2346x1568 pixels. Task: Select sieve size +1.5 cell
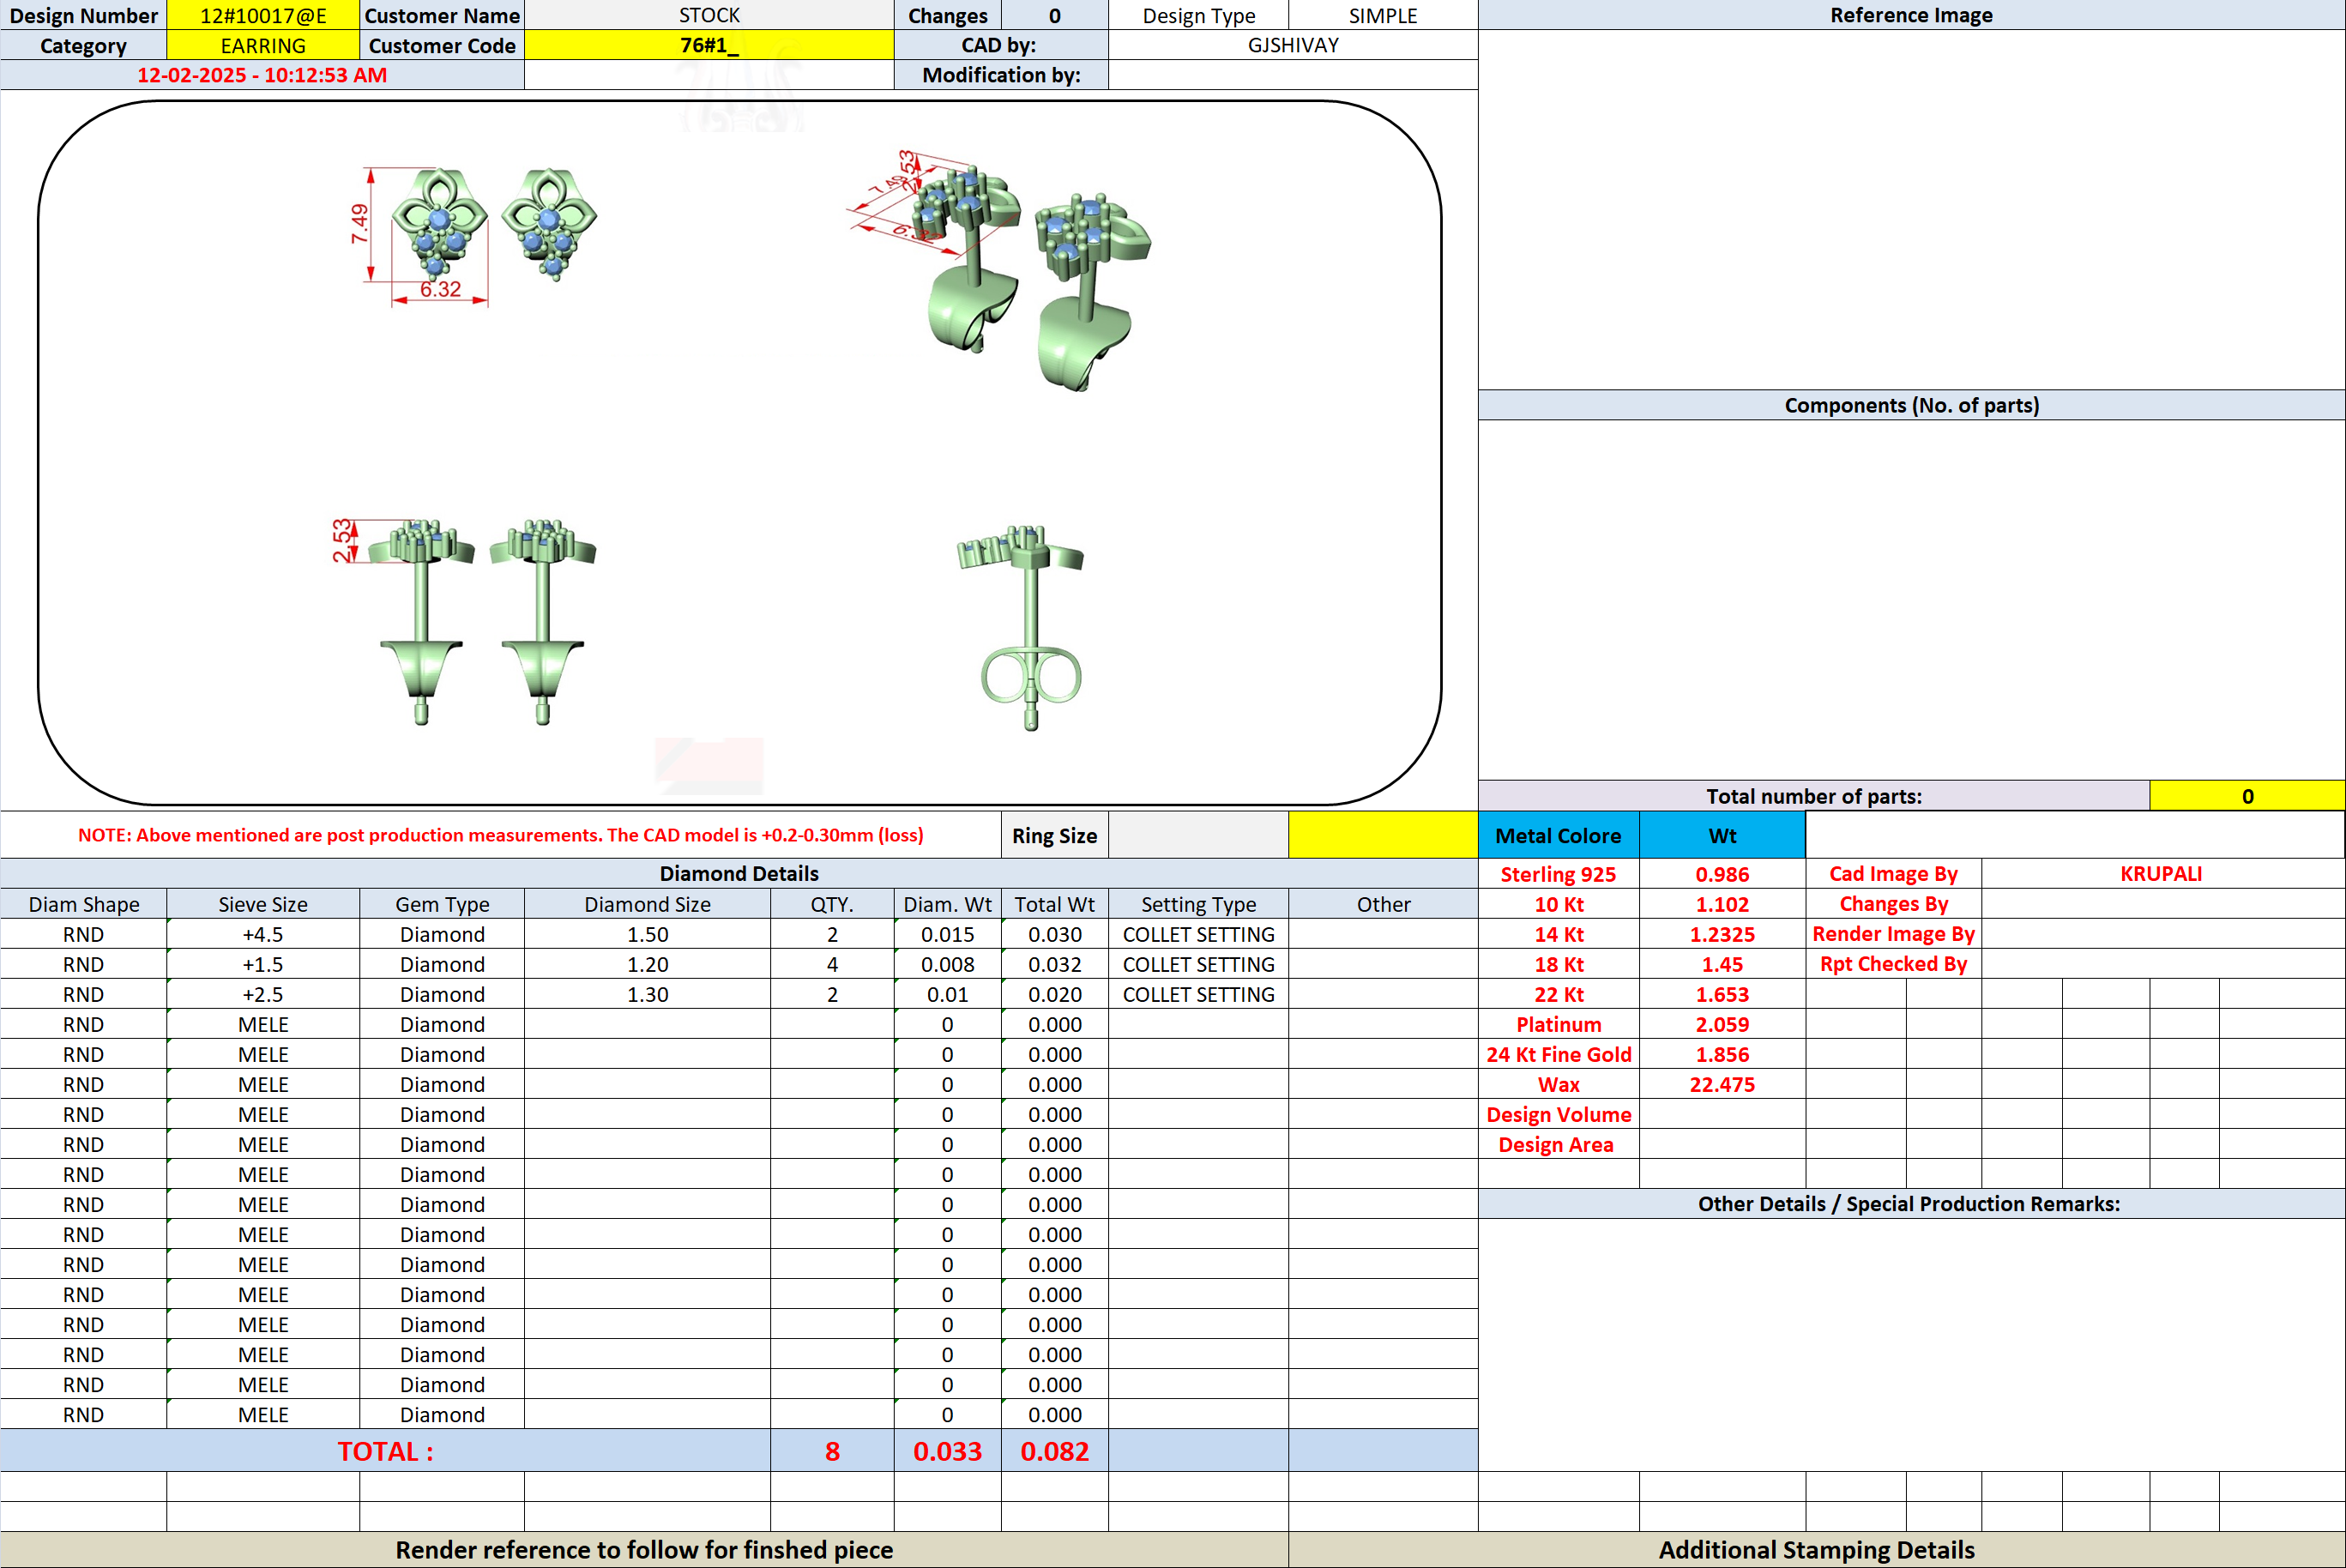click(263, 964)
